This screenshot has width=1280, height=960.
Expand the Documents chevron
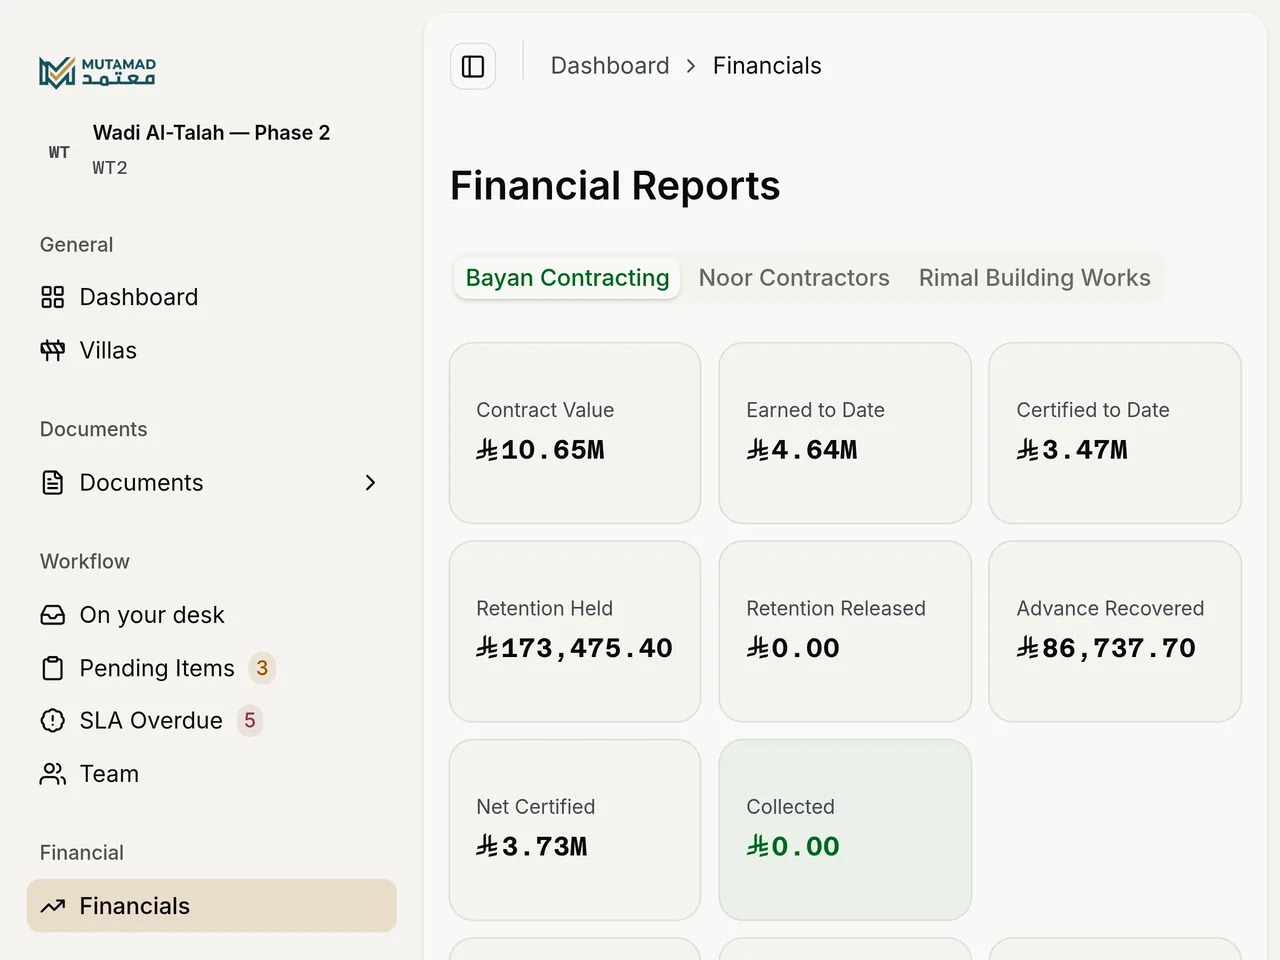point(370,483)
